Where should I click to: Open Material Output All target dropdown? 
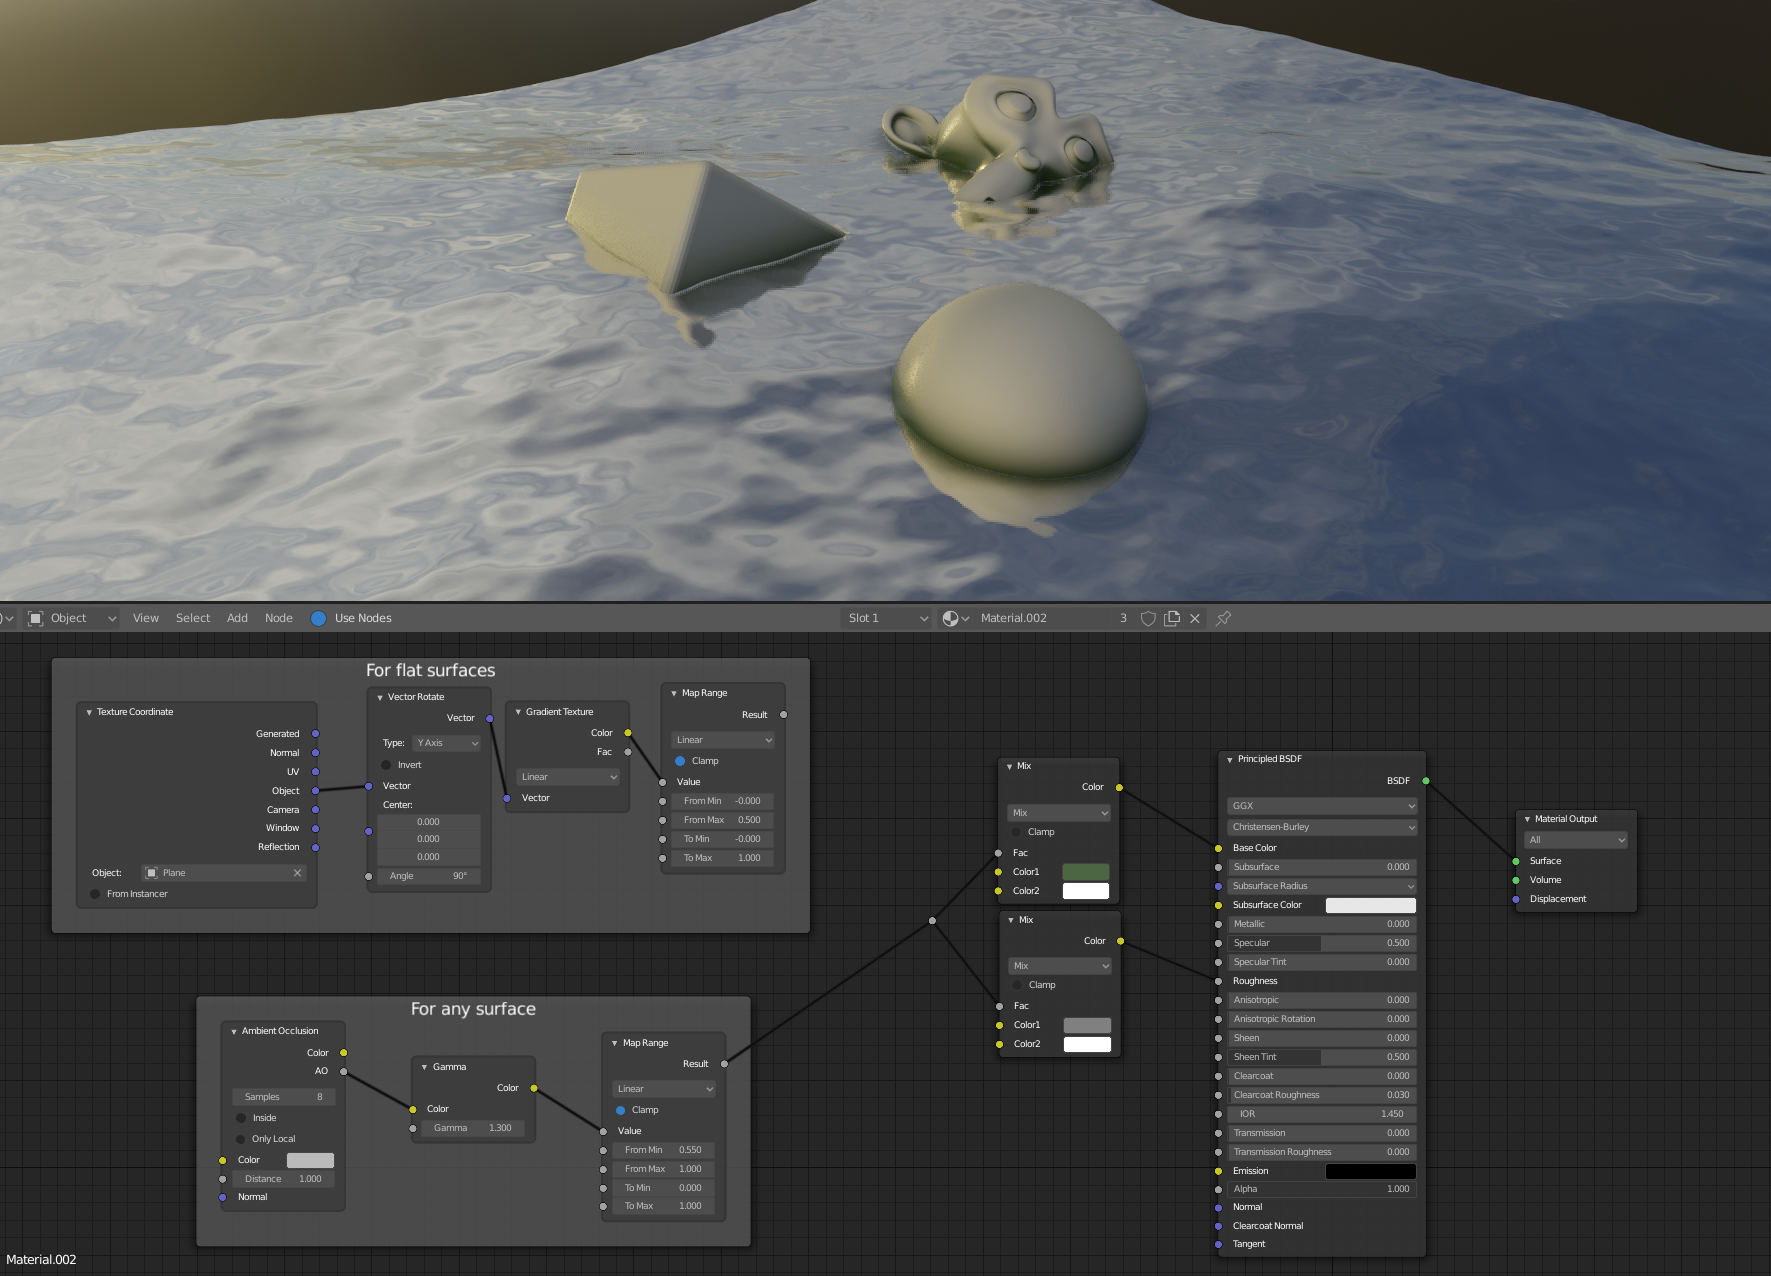[1576, 840]
